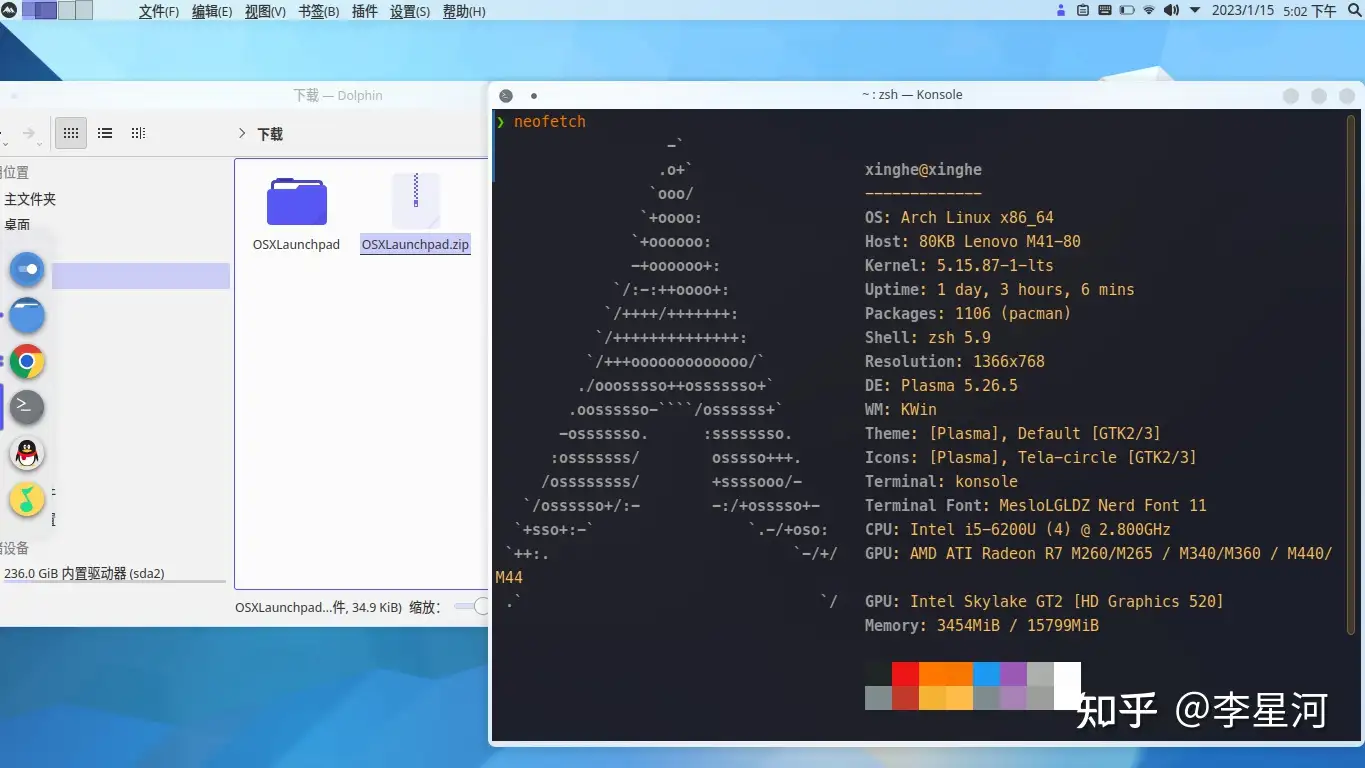Screen dimensions: 1365x768
Task: Open the 书签(B) menu
Action: (x=318, y=12)
